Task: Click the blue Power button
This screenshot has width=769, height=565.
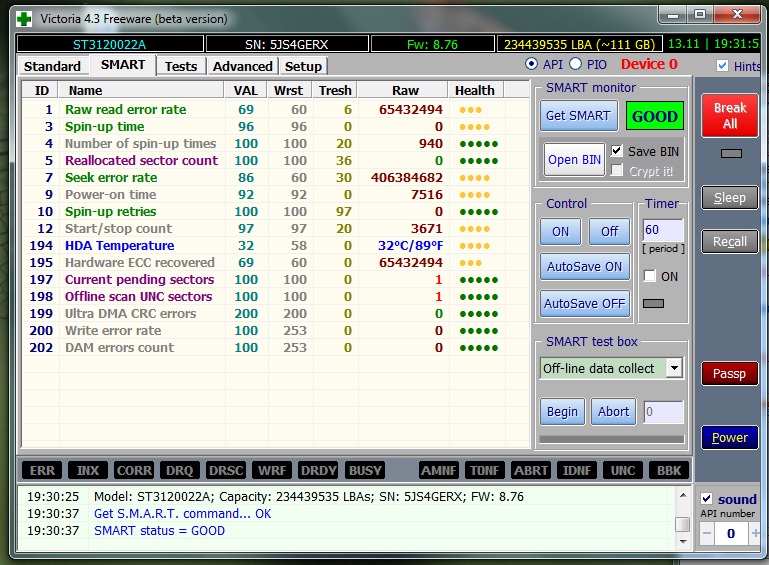Action: (730, 437)
